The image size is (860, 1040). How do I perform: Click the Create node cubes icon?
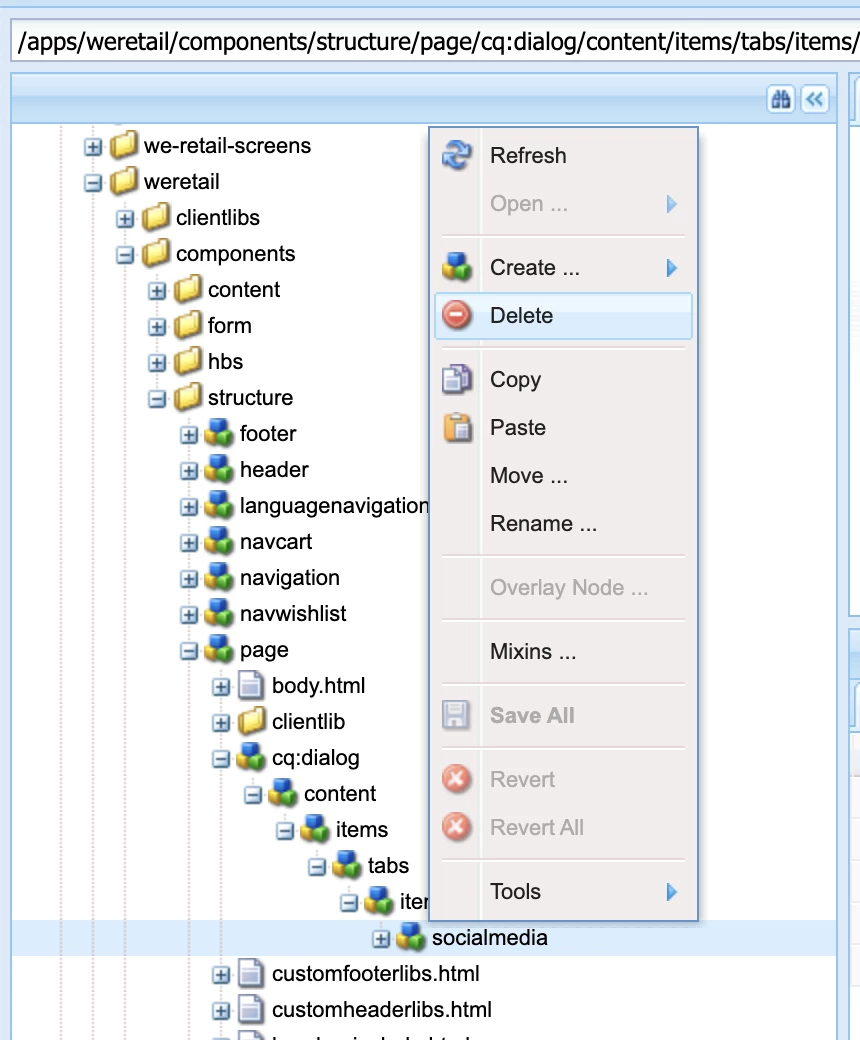[457, 267]
